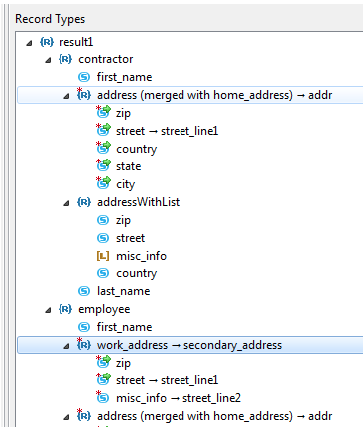363x427 pixels.
Task: Collapse the work_address → secondary_address node
Action: tap(66, 346)
